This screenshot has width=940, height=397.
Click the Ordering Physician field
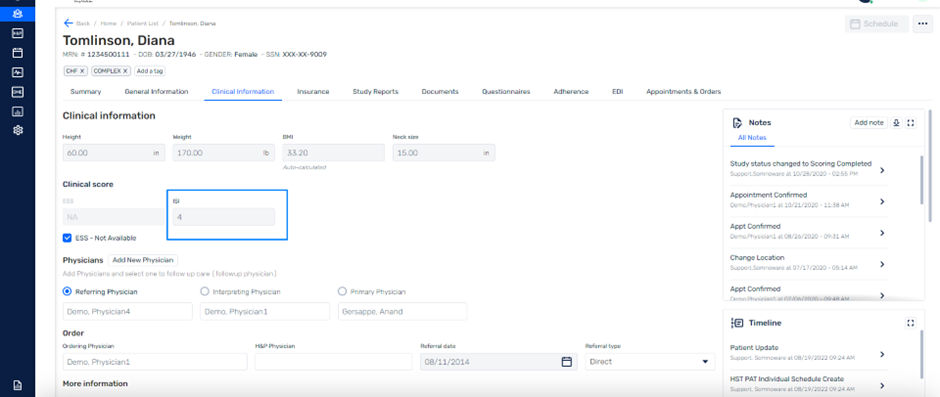tap(155, 362)
